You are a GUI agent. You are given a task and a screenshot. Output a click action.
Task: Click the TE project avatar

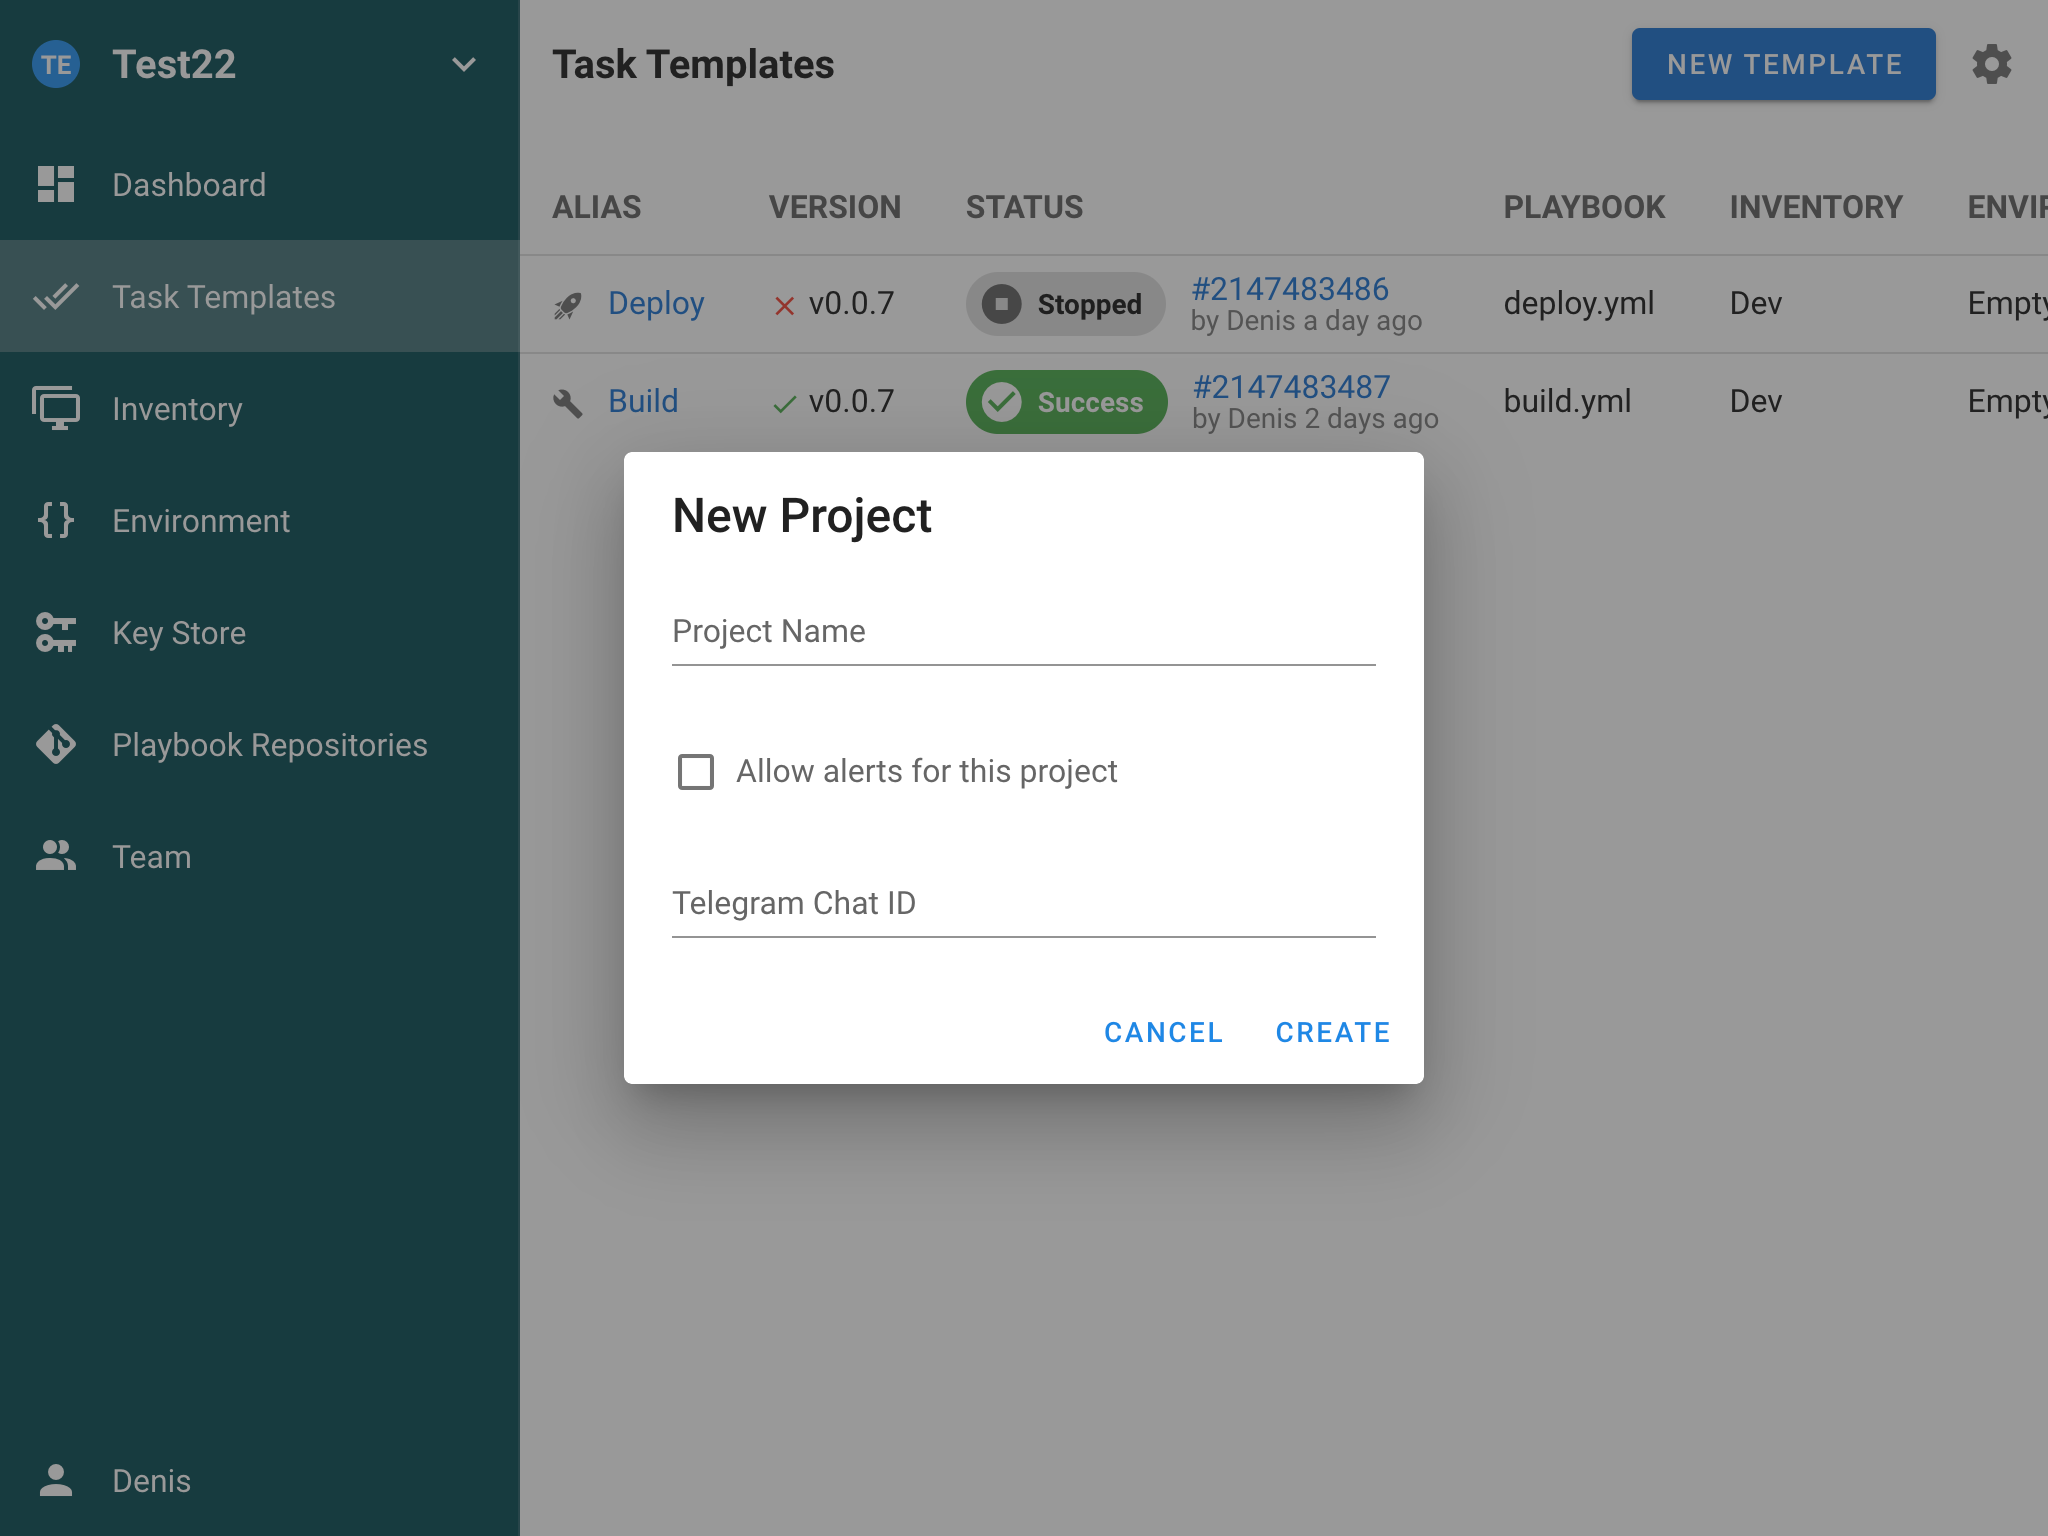(56, 64)
